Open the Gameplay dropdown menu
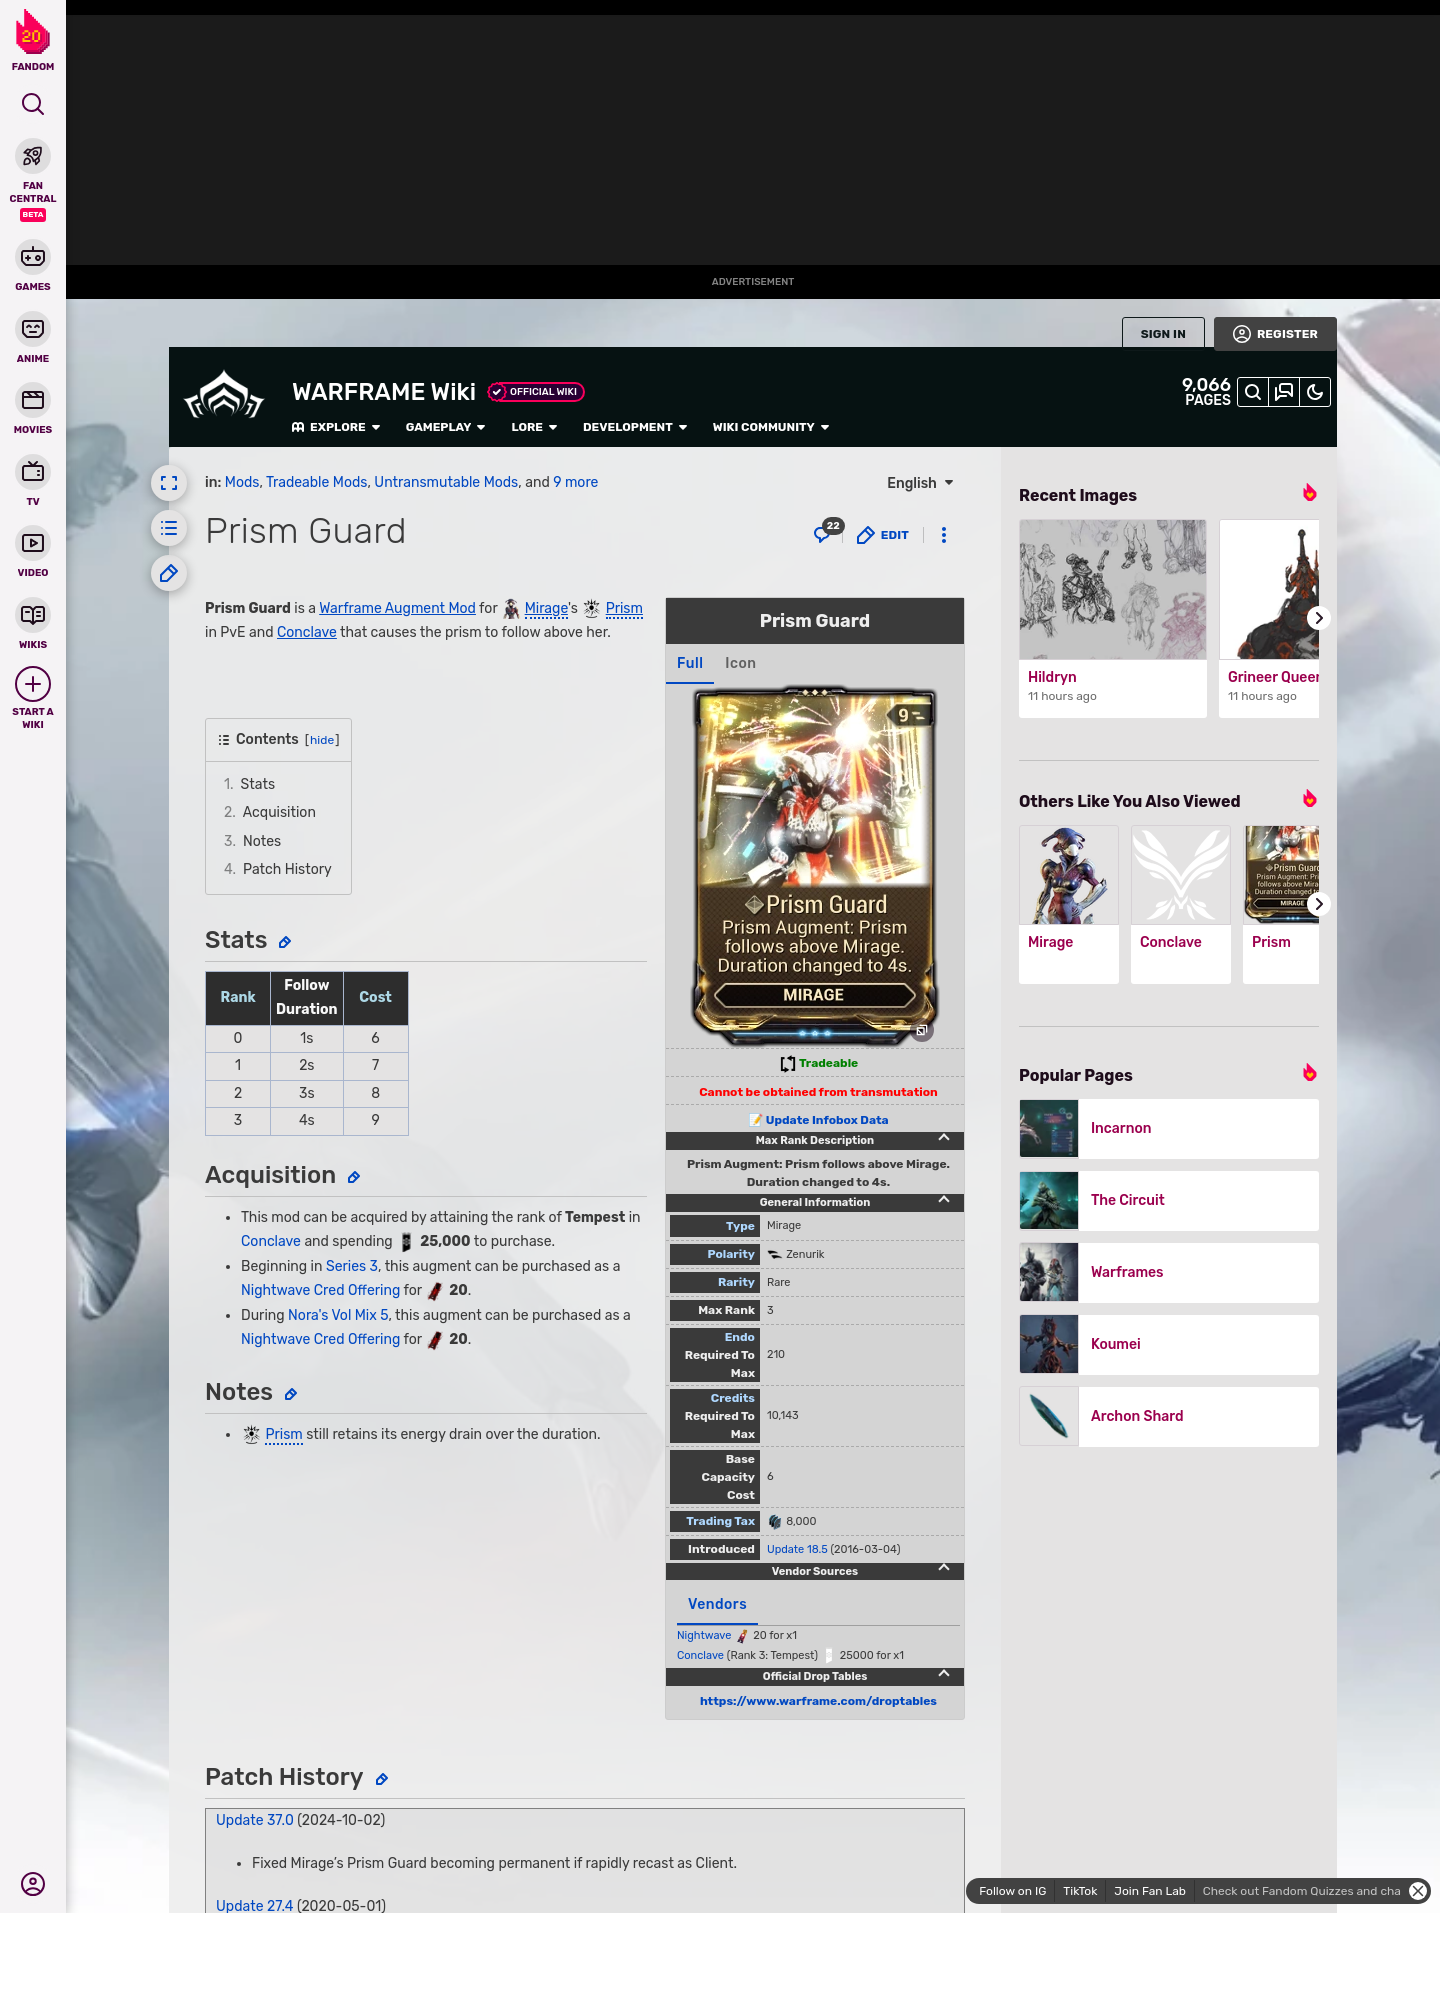 tap(445, 427)
